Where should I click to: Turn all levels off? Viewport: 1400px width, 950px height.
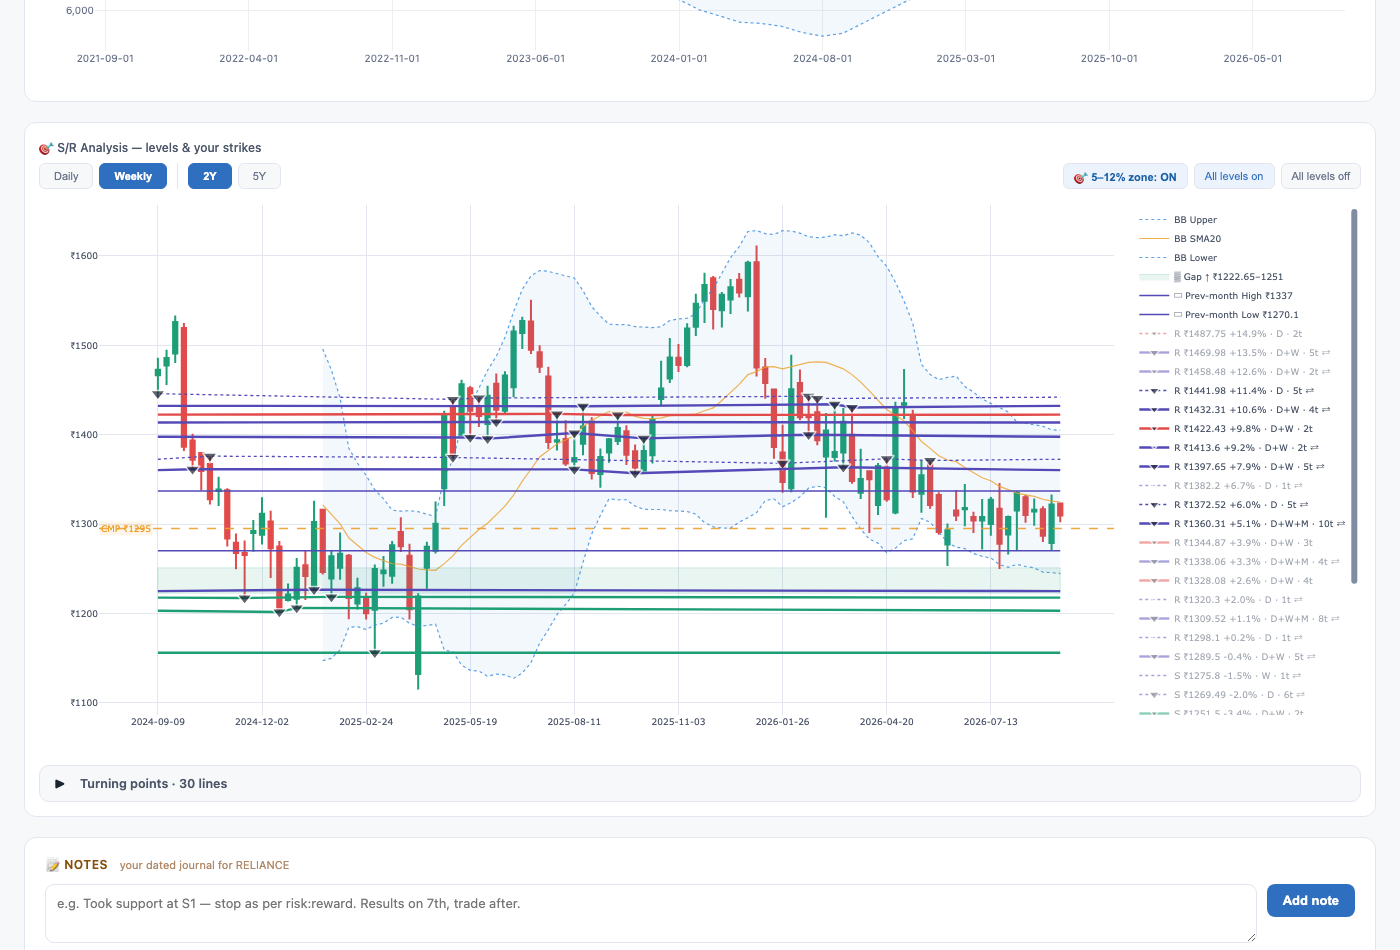[1320, 176]
